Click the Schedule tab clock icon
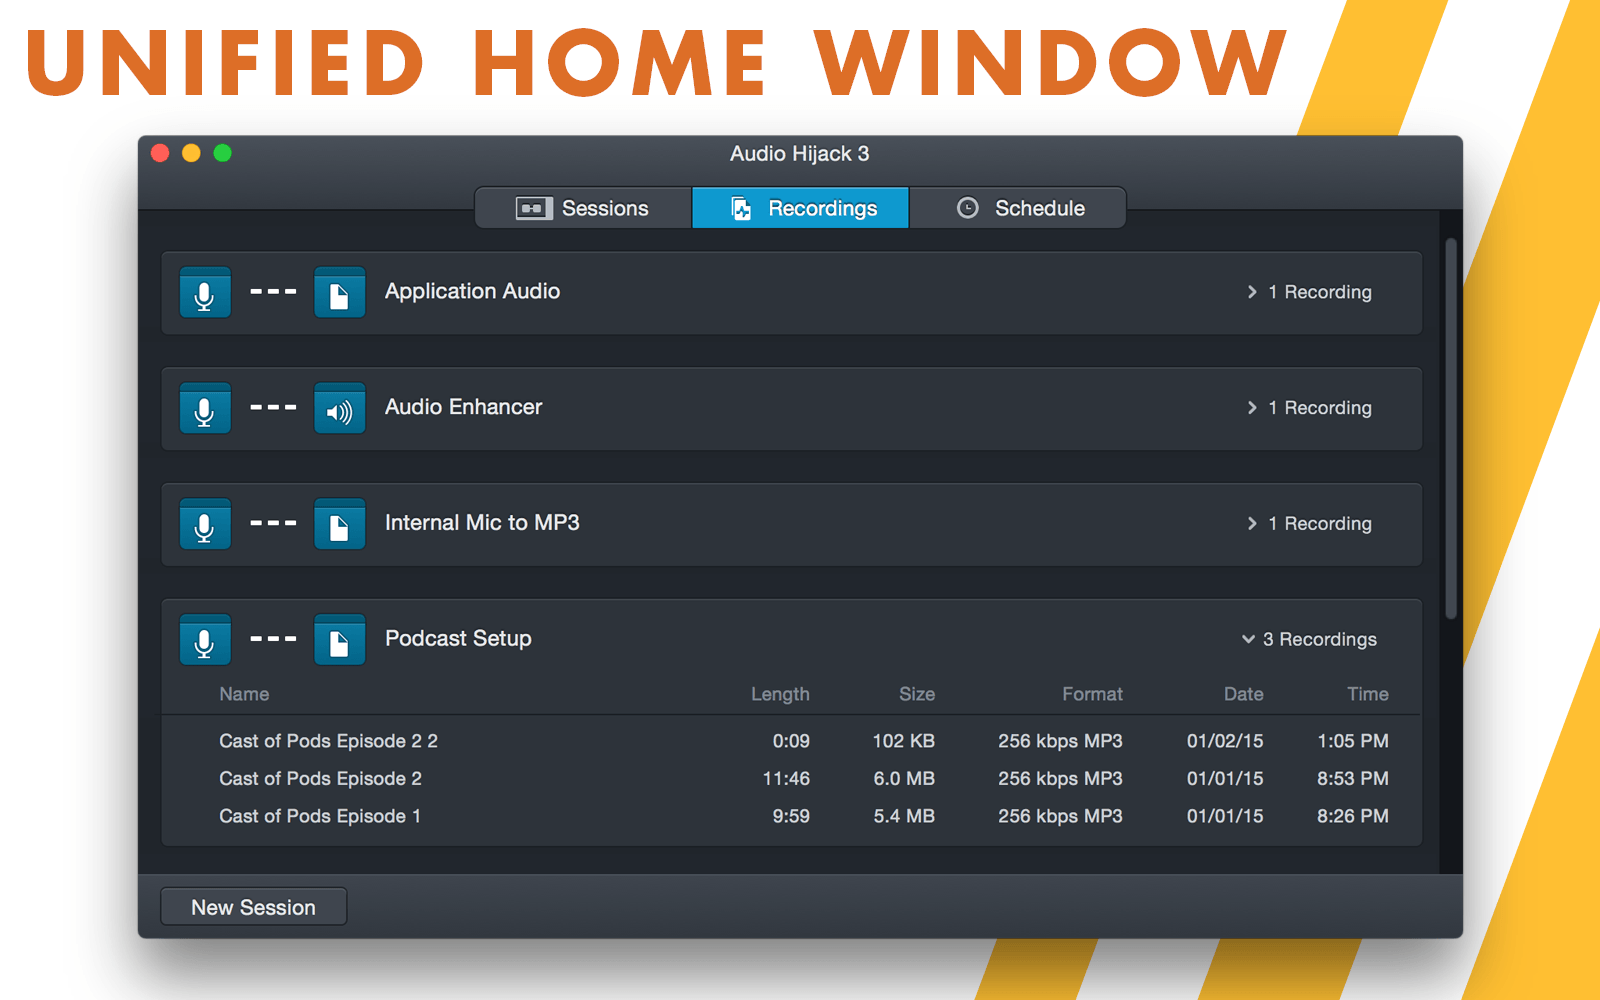Image resolution: width=1600 pixels, height=1000 pixels. tap(968, 208)
